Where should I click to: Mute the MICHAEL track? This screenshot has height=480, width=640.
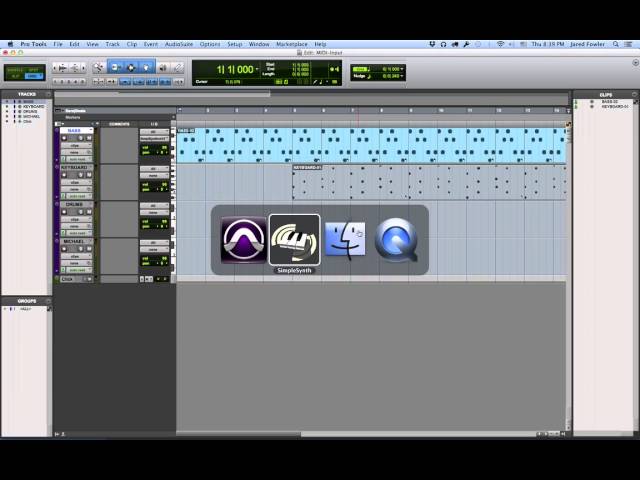[x=89, y=249]
